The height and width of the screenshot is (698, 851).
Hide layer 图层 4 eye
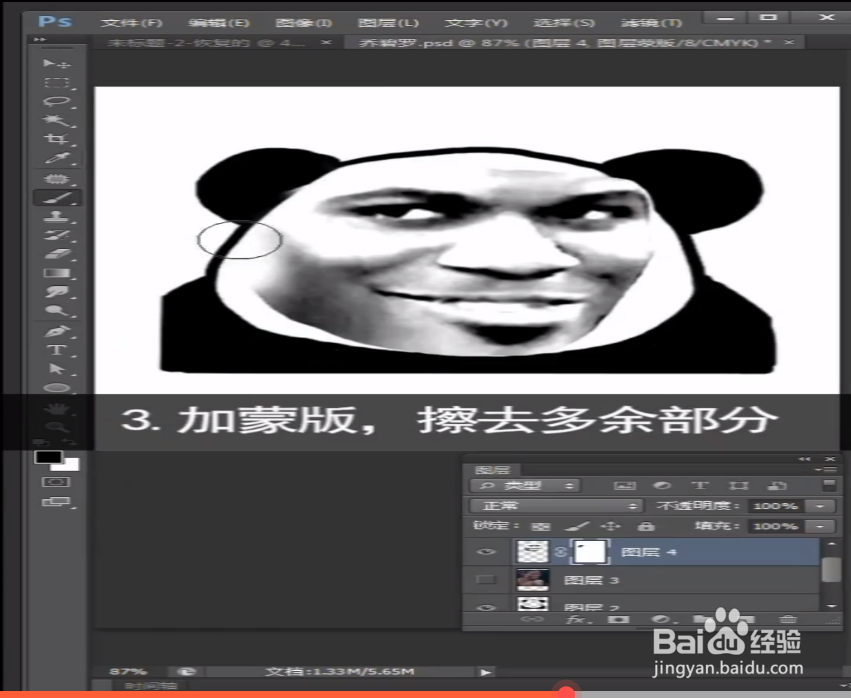click(486, 552)
